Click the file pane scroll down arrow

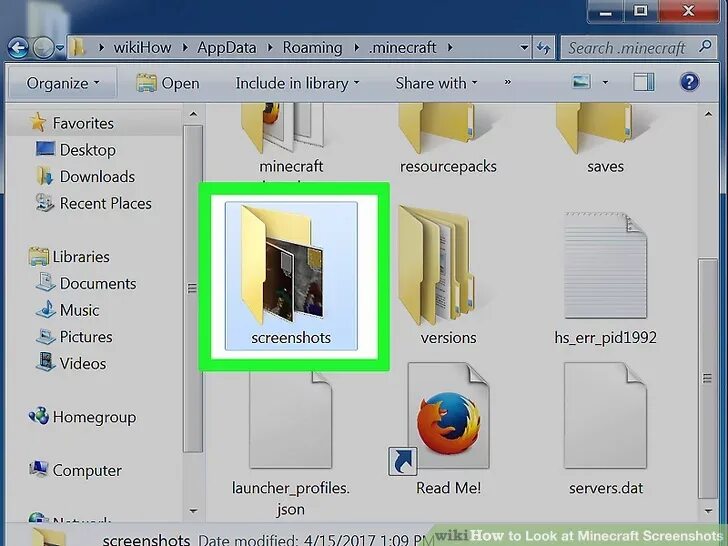(x=708, y=511)
